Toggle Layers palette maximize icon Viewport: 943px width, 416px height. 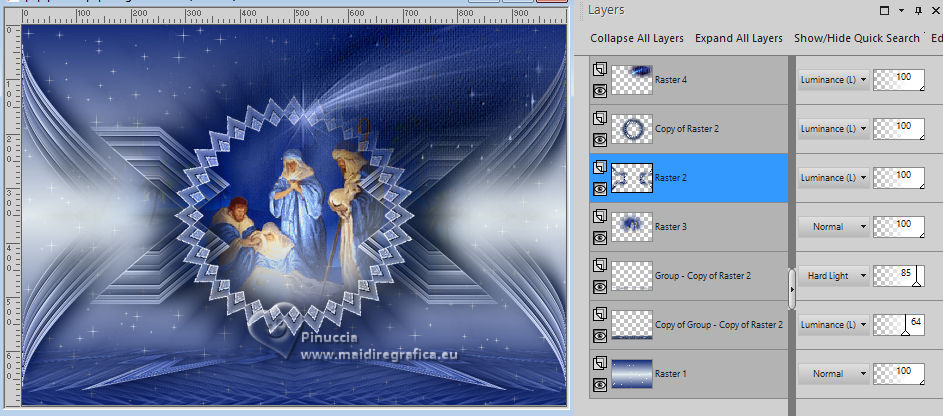tap(884, 10)
